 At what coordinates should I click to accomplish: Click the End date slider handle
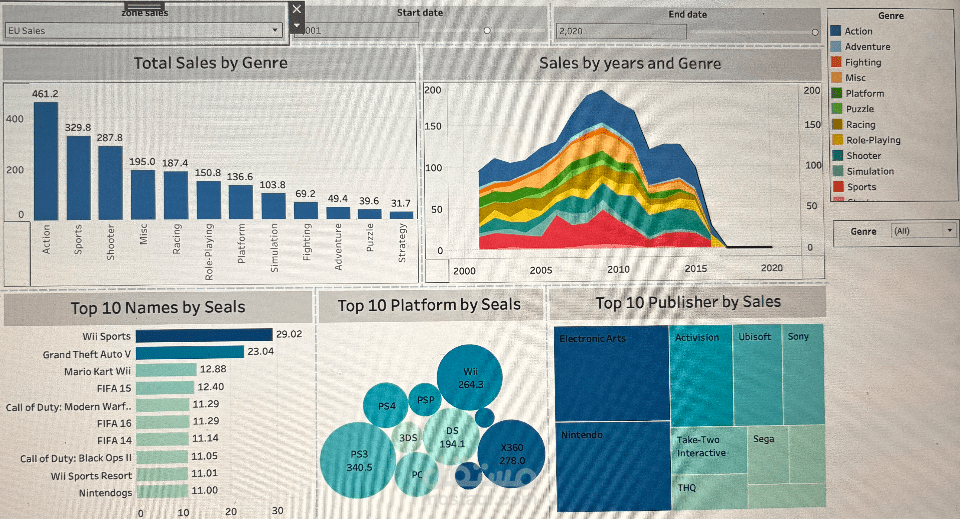tap(815, 32)
